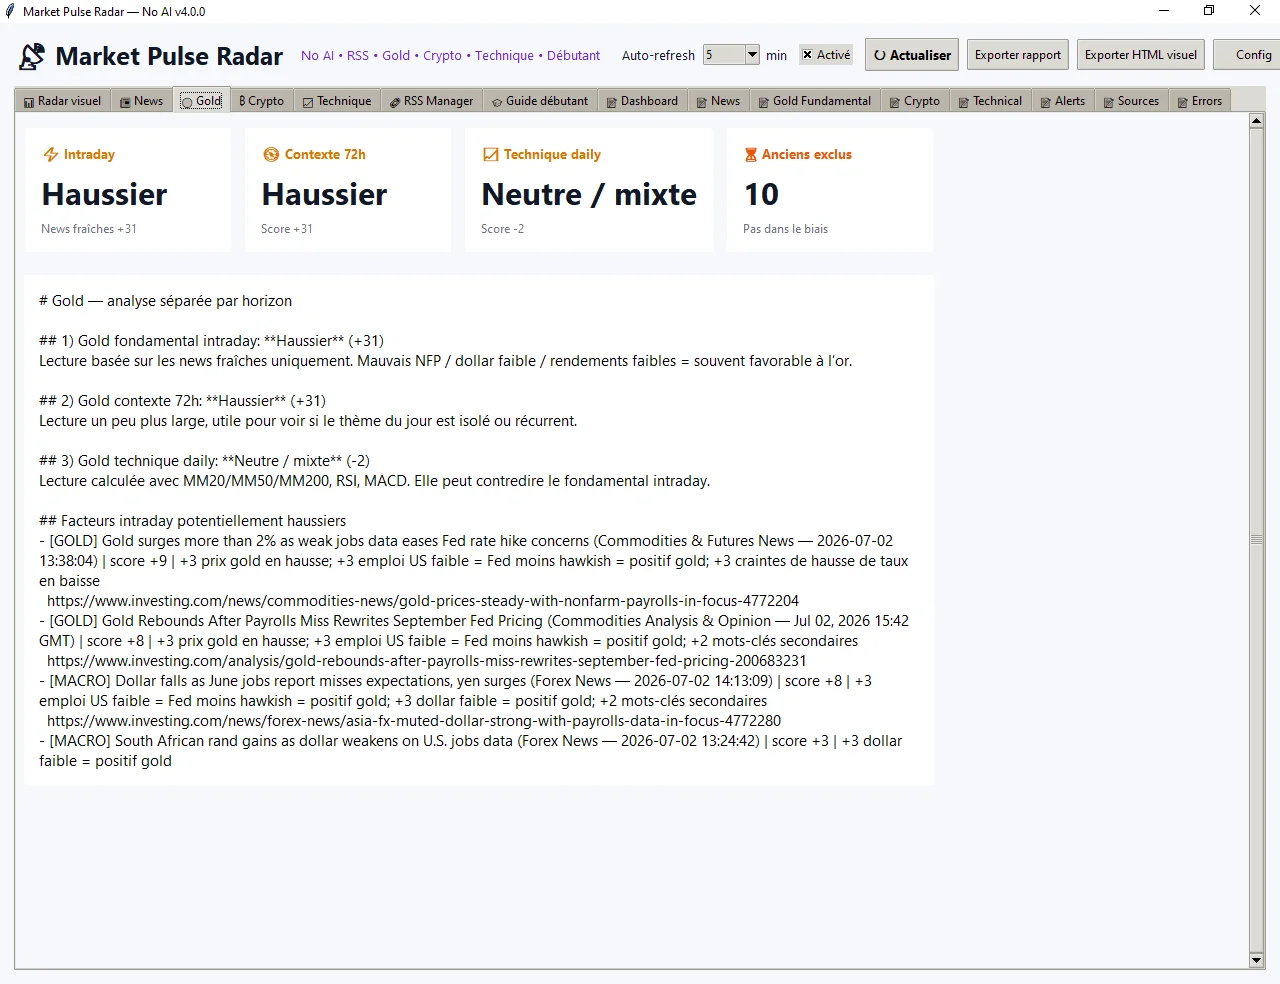
Task: Open the News tab beside Radar visuel
Action: 141,101
